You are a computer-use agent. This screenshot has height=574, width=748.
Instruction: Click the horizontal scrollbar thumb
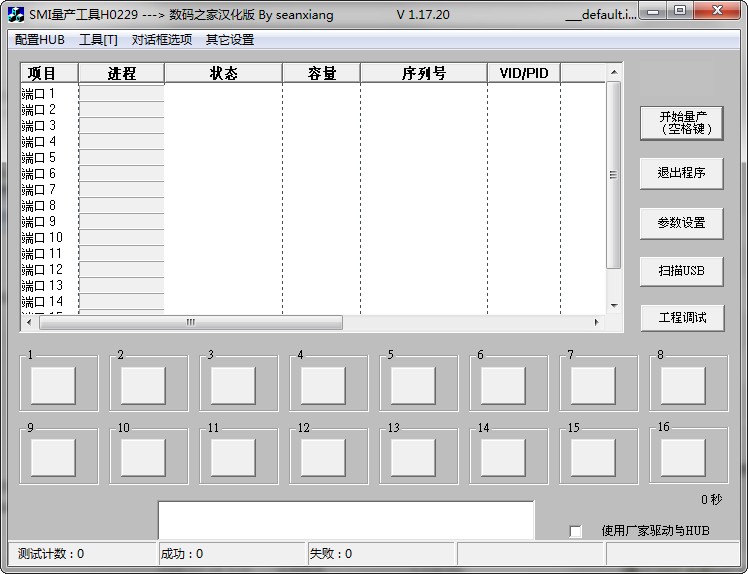[191, 322]
